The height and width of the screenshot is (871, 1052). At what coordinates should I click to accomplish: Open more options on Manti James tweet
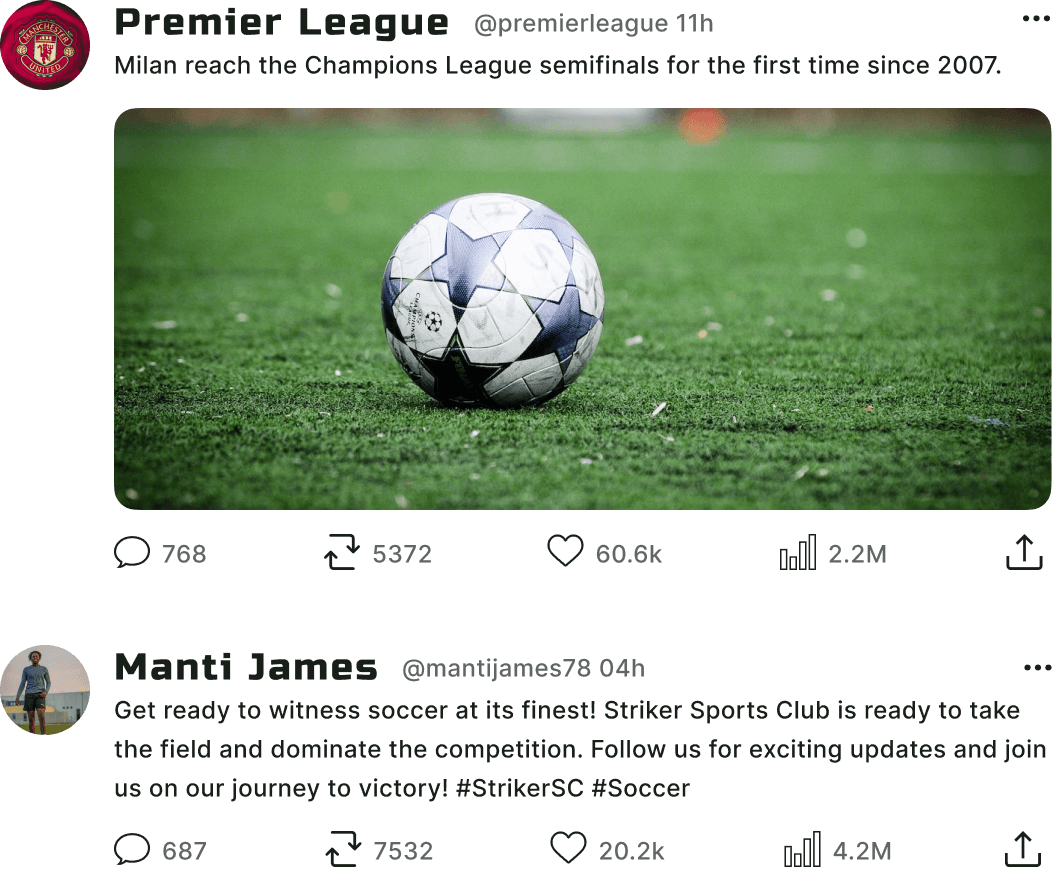(1038, 668)
